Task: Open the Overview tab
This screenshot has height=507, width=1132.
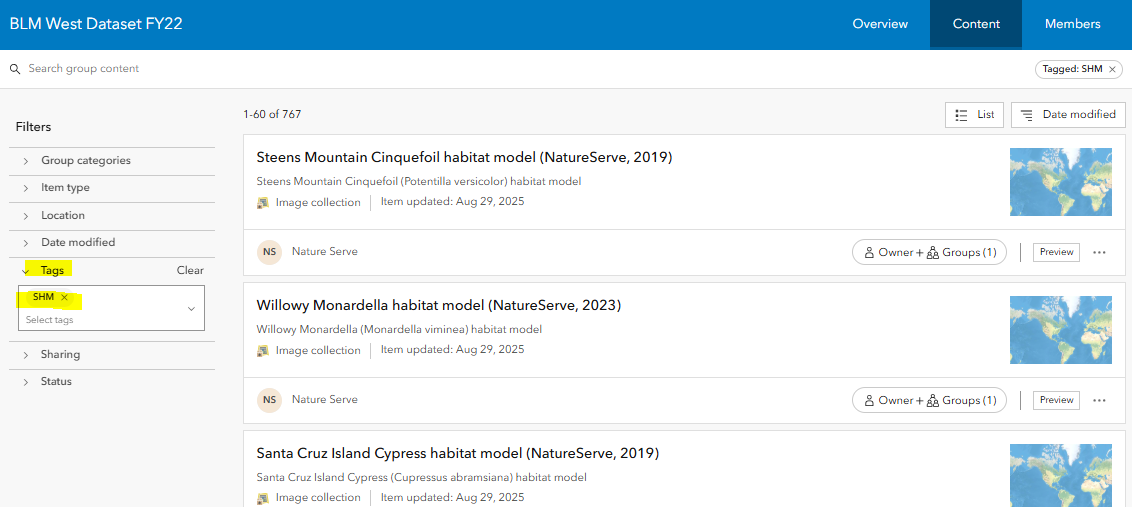Action: coord(880,24)
